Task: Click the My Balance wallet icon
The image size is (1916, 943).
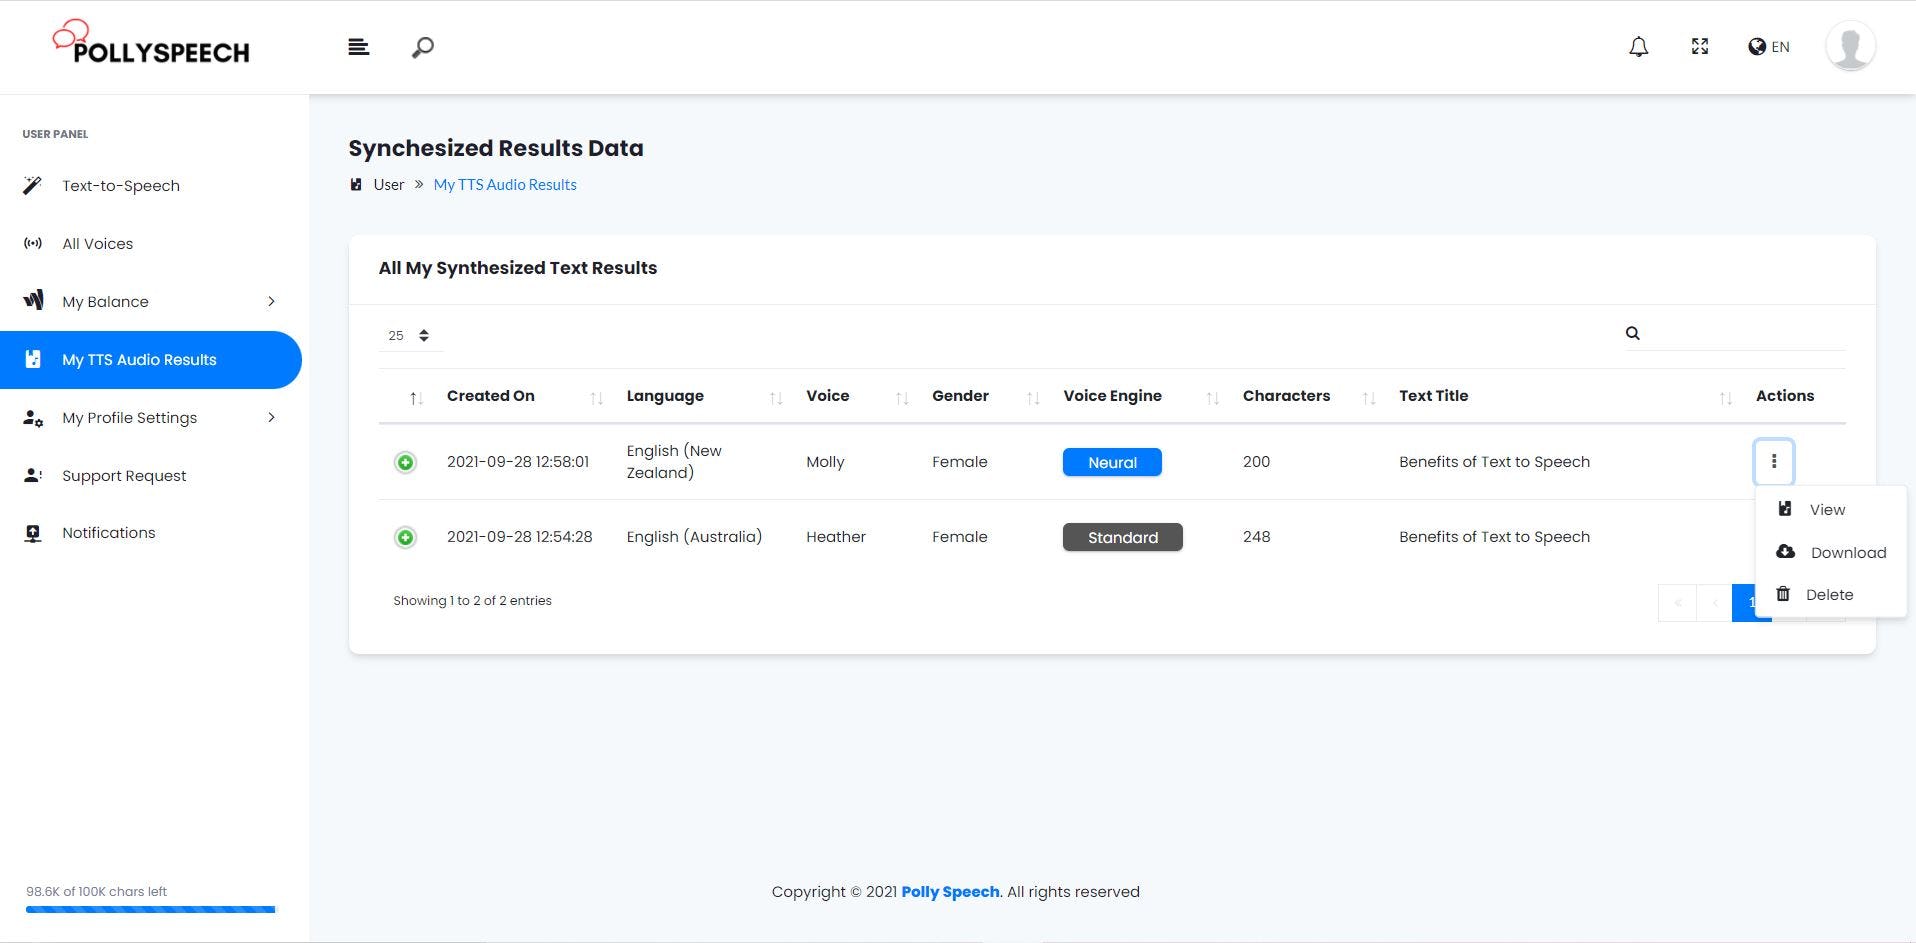Action: (x=33, y=300)
